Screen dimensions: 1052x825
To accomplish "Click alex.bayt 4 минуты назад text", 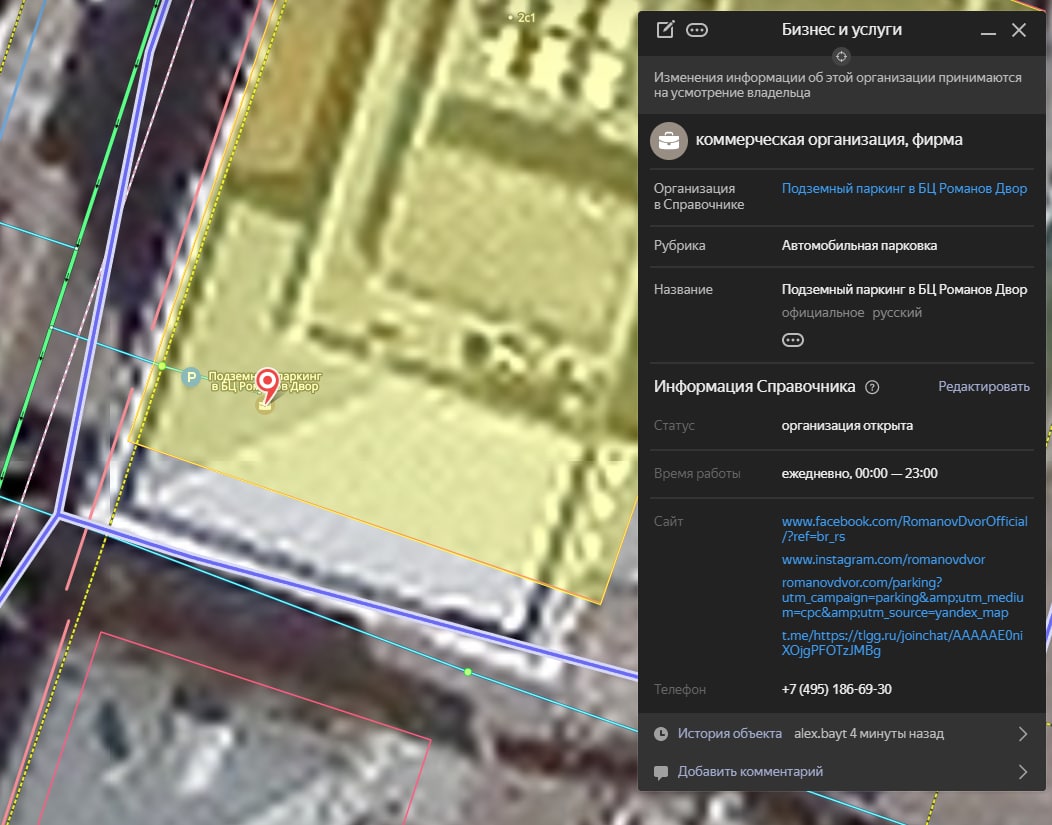I will 869,734.
